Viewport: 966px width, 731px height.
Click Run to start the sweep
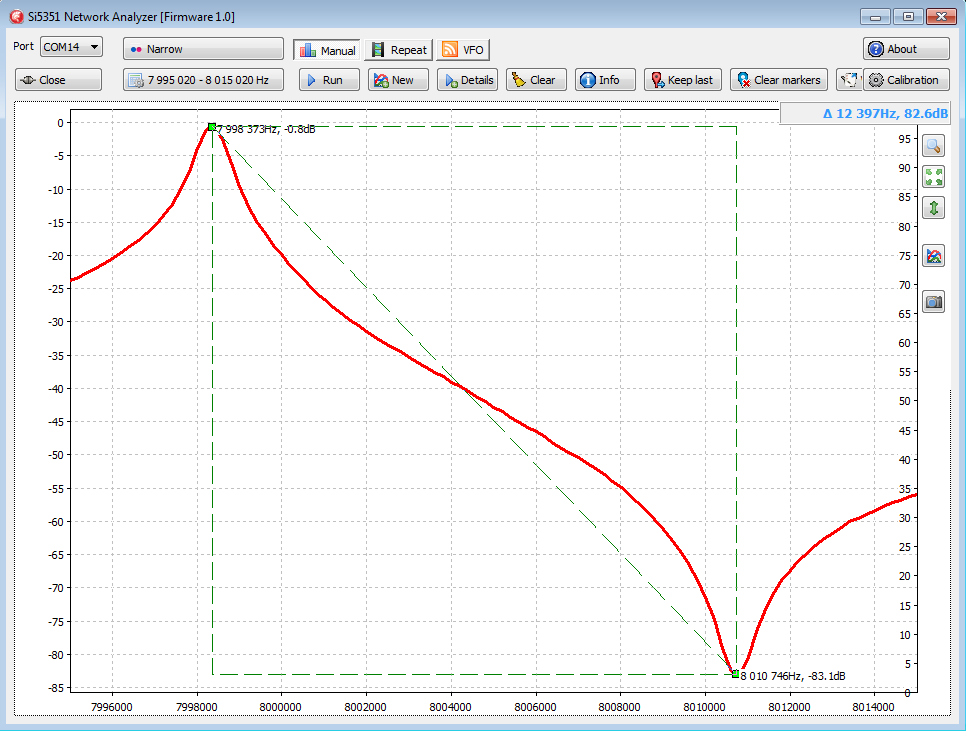pyautogui.click(x=329, y=80)
